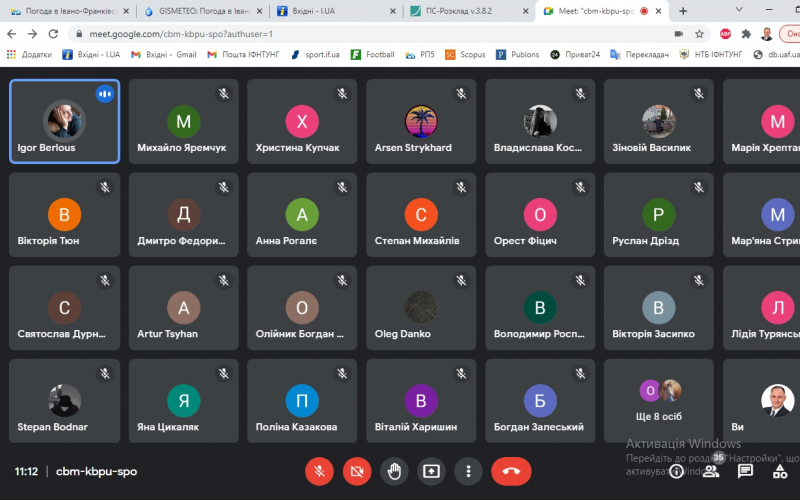This screenshot has height=500, width=800.
Task: Click the muted mic icon on Поліна Казакова's tile
Action: click(342, 373)
